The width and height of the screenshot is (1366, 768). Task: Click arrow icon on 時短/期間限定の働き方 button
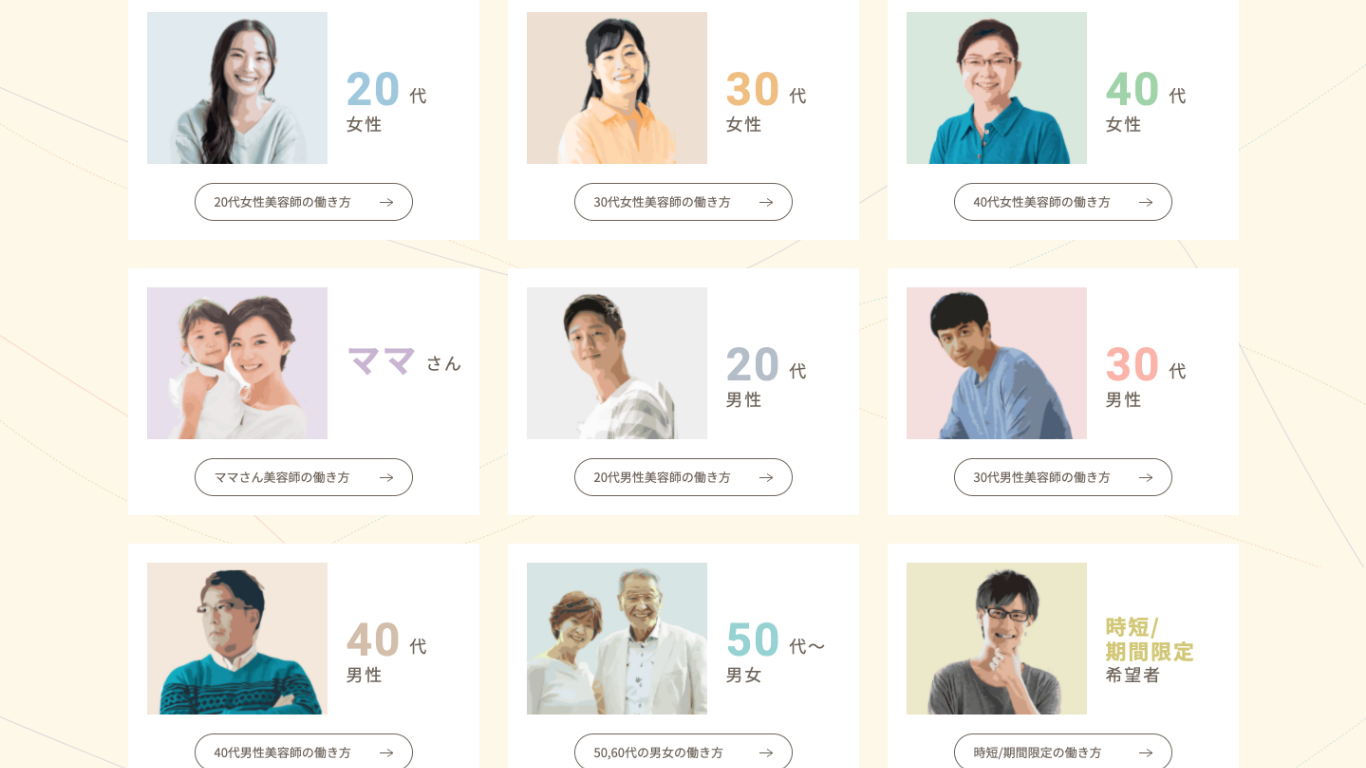[1146, 752]
